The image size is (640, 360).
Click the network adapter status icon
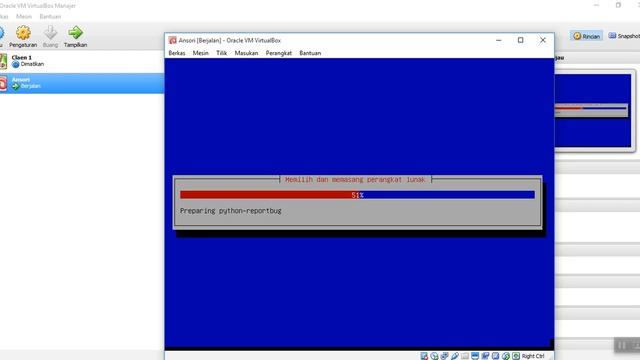(x=444, y=356)
